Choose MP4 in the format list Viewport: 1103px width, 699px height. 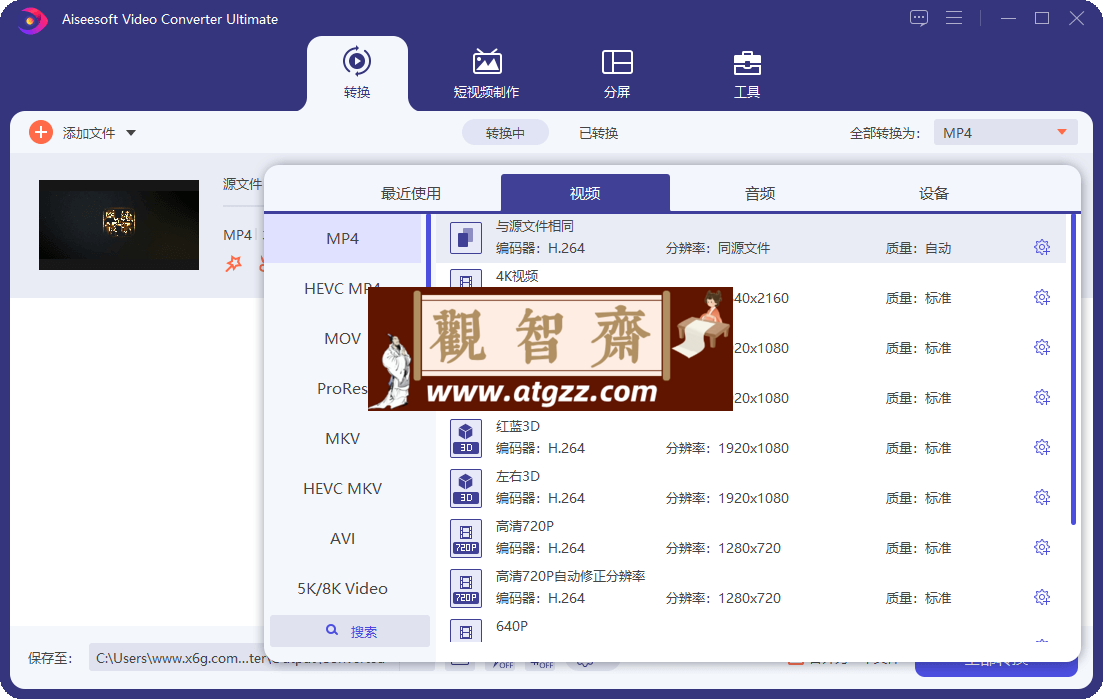(343, 238)
